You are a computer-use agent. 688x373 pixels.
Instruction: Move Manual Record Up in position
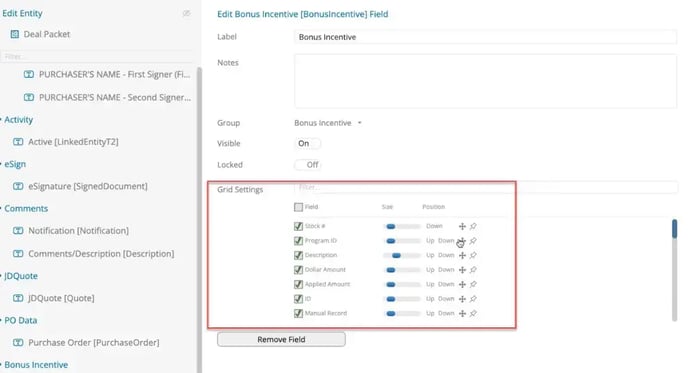tap(430, 313)
